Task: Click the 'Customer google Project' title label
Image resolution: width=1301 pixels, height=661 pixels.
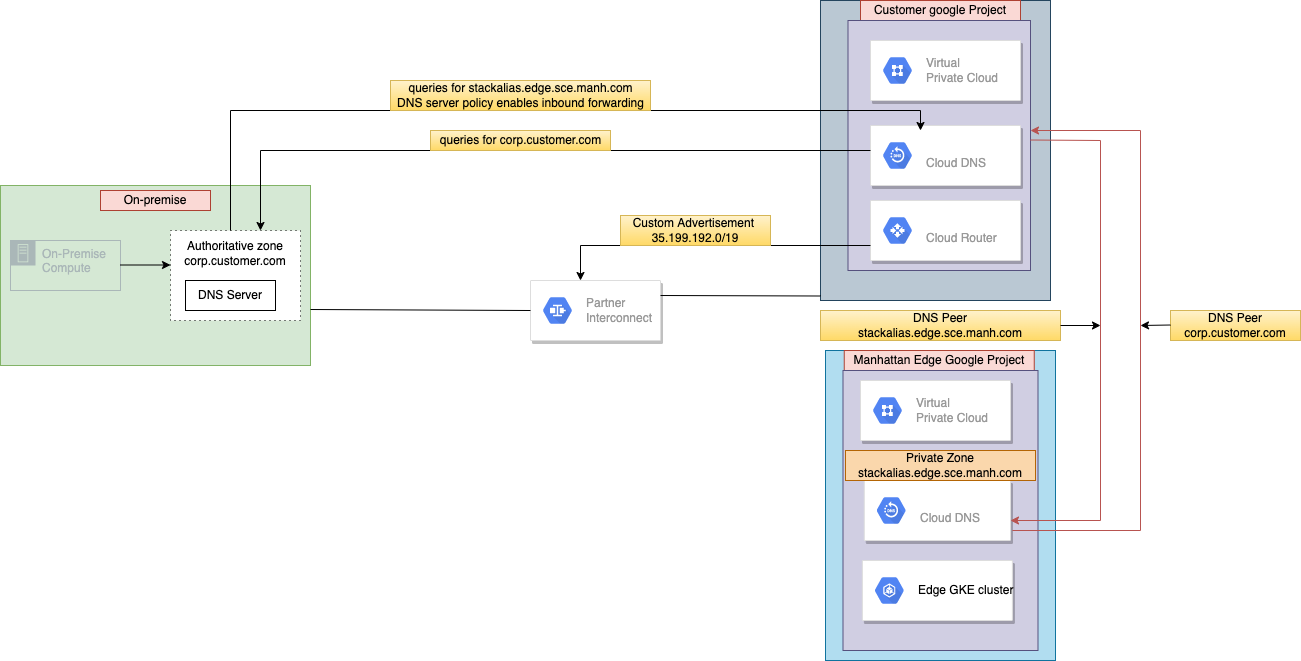Action: click(x=940, y=10)
